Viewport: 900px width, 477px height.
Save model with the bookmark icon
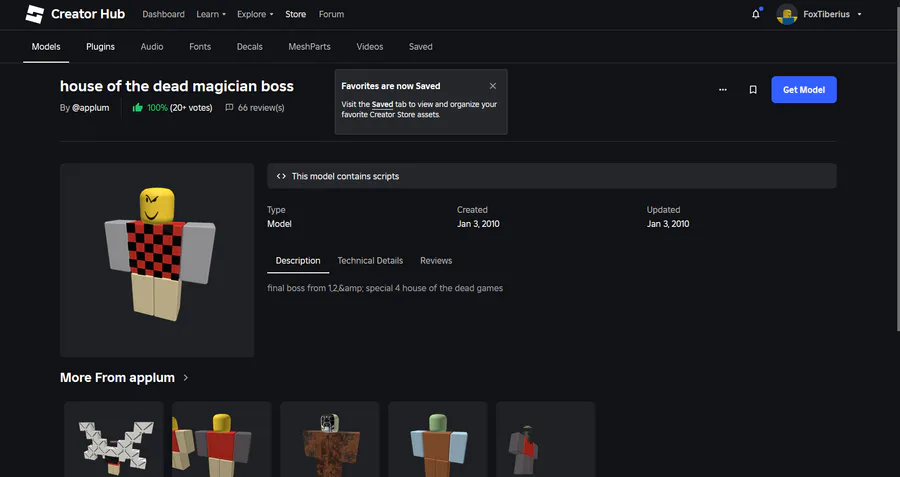(x=753, y=90)
